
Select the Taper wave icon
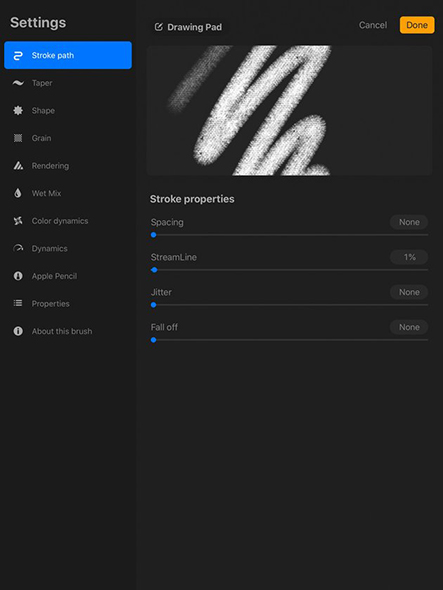click(18, 83)
